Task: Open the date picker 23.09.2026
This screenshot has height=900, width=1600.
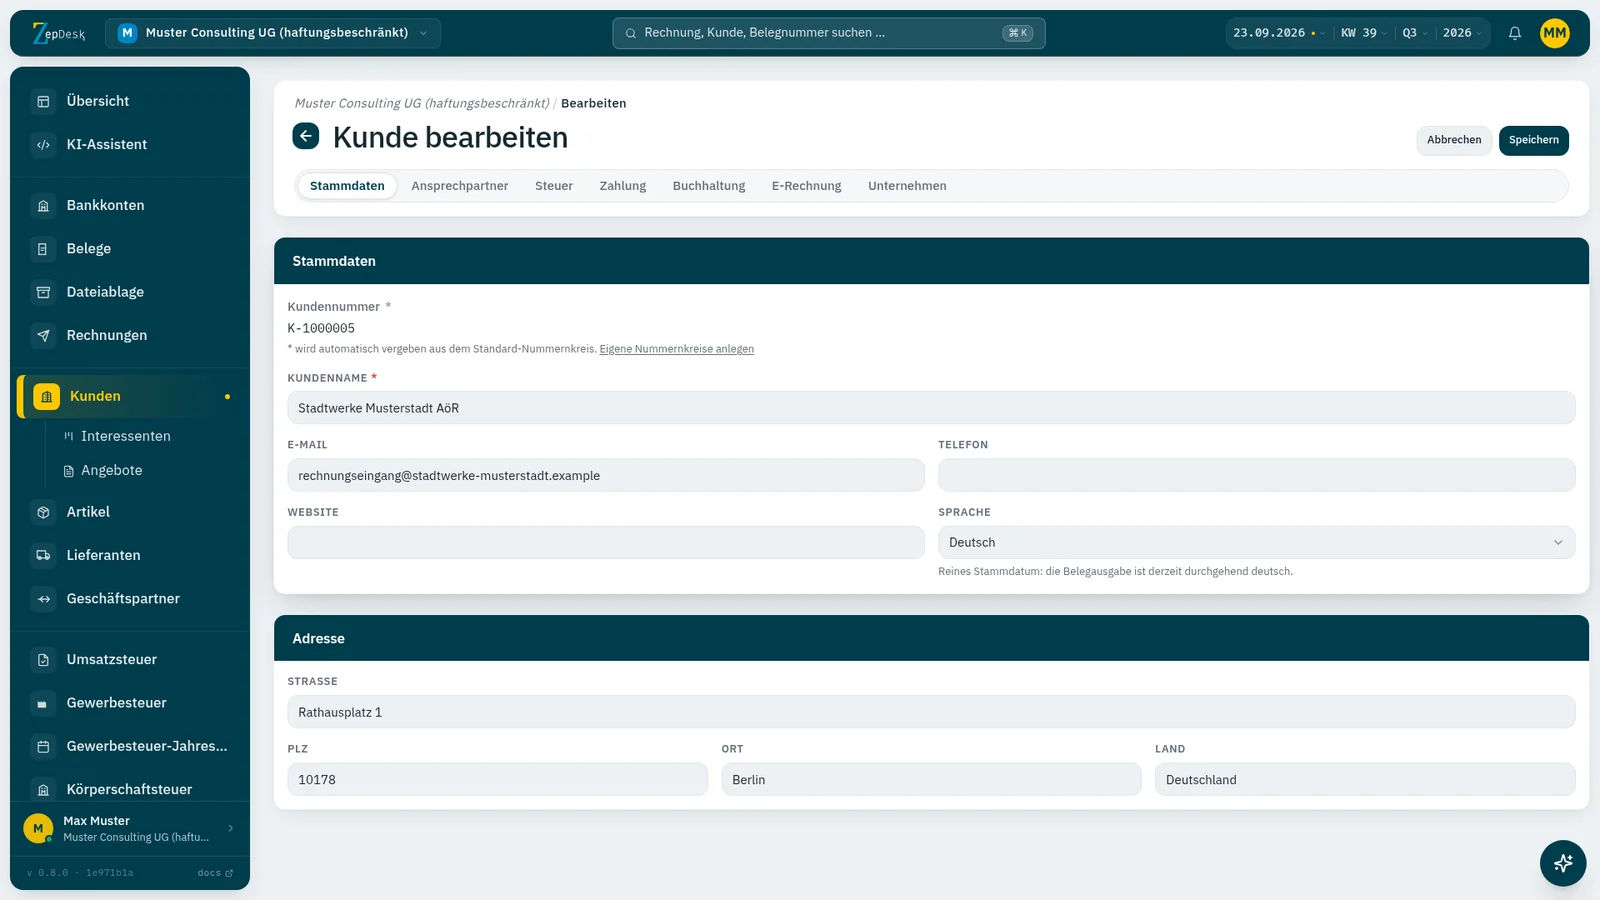Action: click(1279, 33)
